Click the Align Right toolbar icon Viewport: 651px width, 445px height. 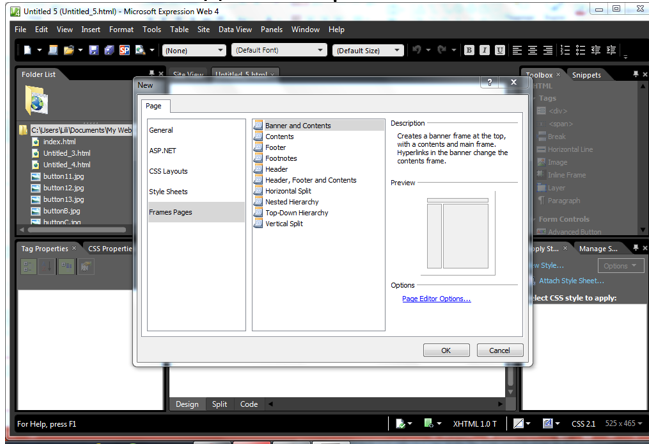click(x=548, y=50)
